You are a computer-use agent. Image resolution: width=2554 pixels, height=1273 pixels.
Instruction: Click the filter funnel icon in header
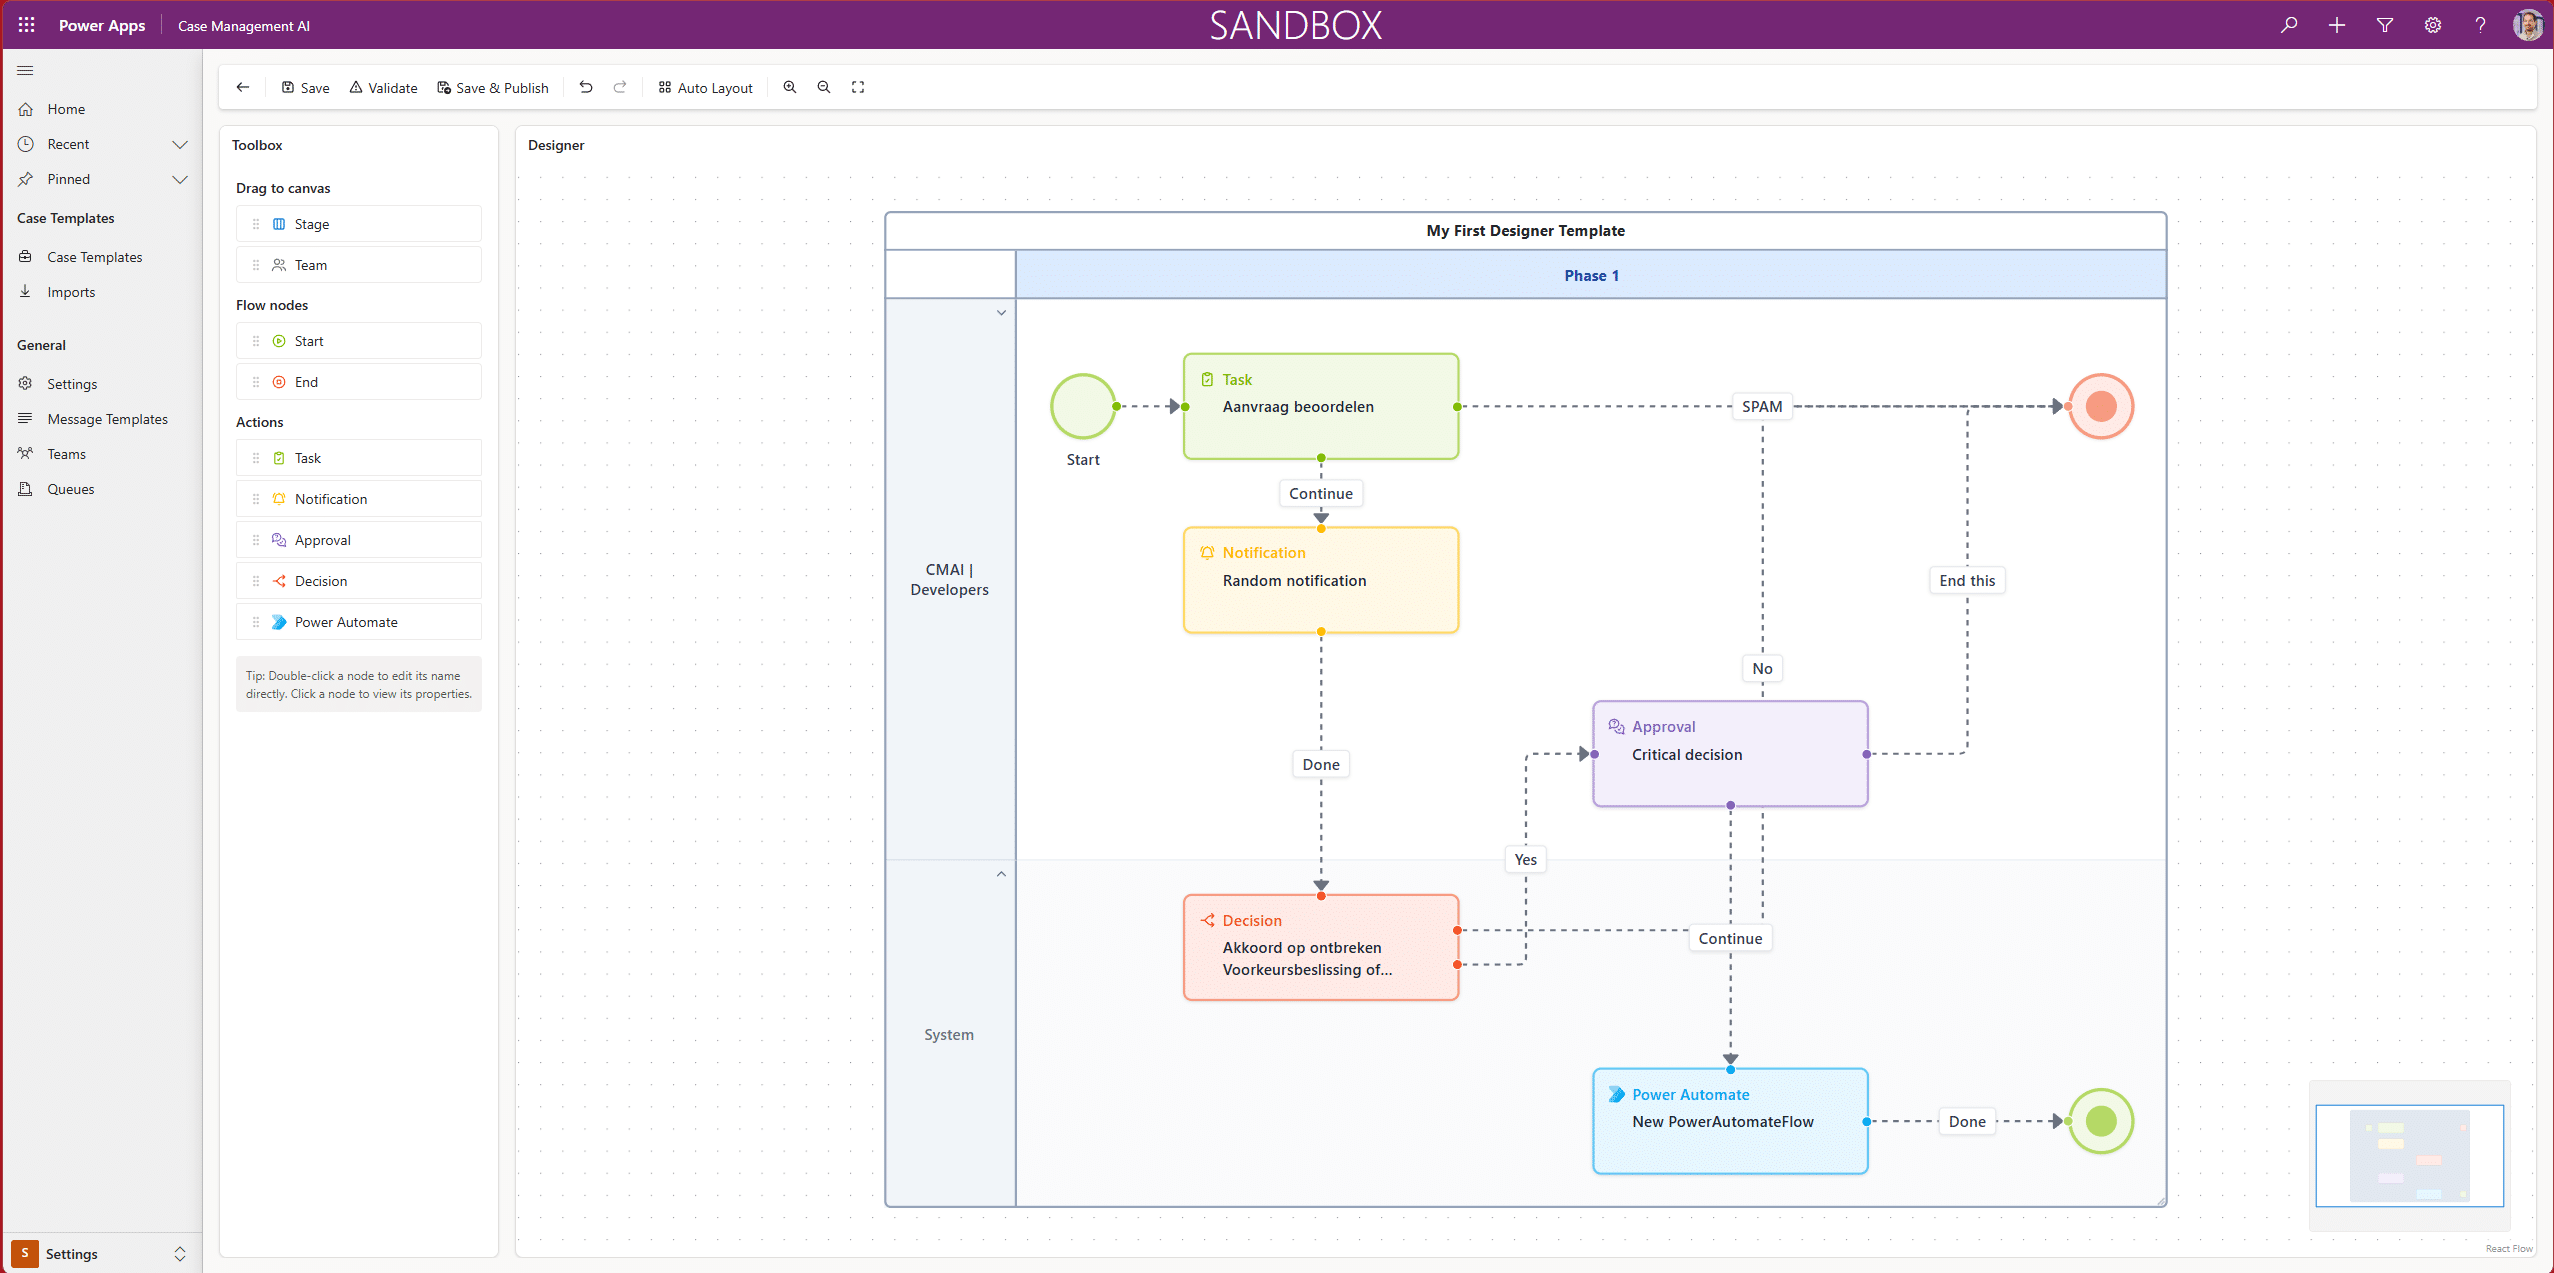click(2385, 25)
